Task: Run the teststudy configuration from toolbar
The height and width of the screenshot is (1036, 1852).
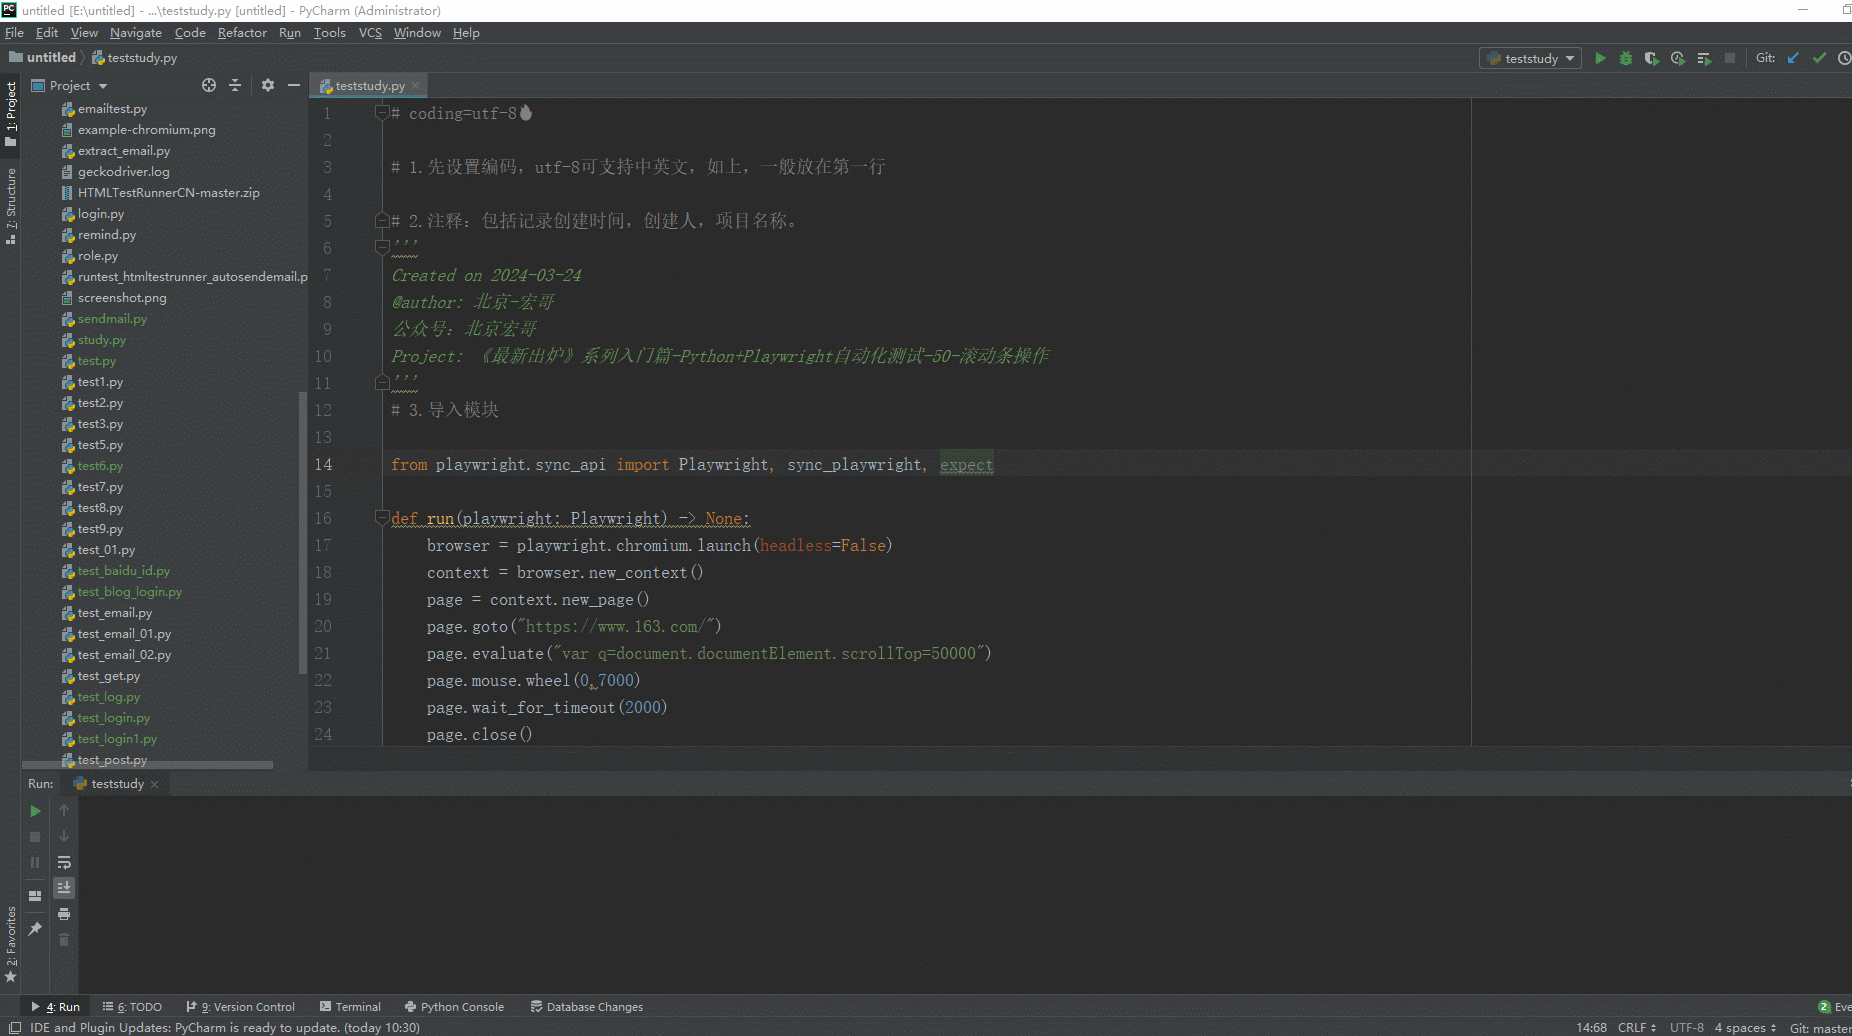Action: point(1600,58)
